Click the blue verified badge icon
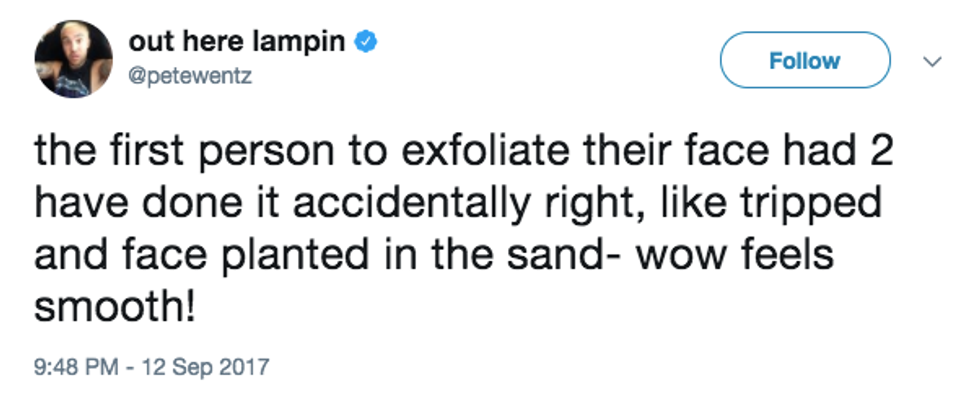The width and height of the screenshot is (980, 402). [x=367, y=42]
